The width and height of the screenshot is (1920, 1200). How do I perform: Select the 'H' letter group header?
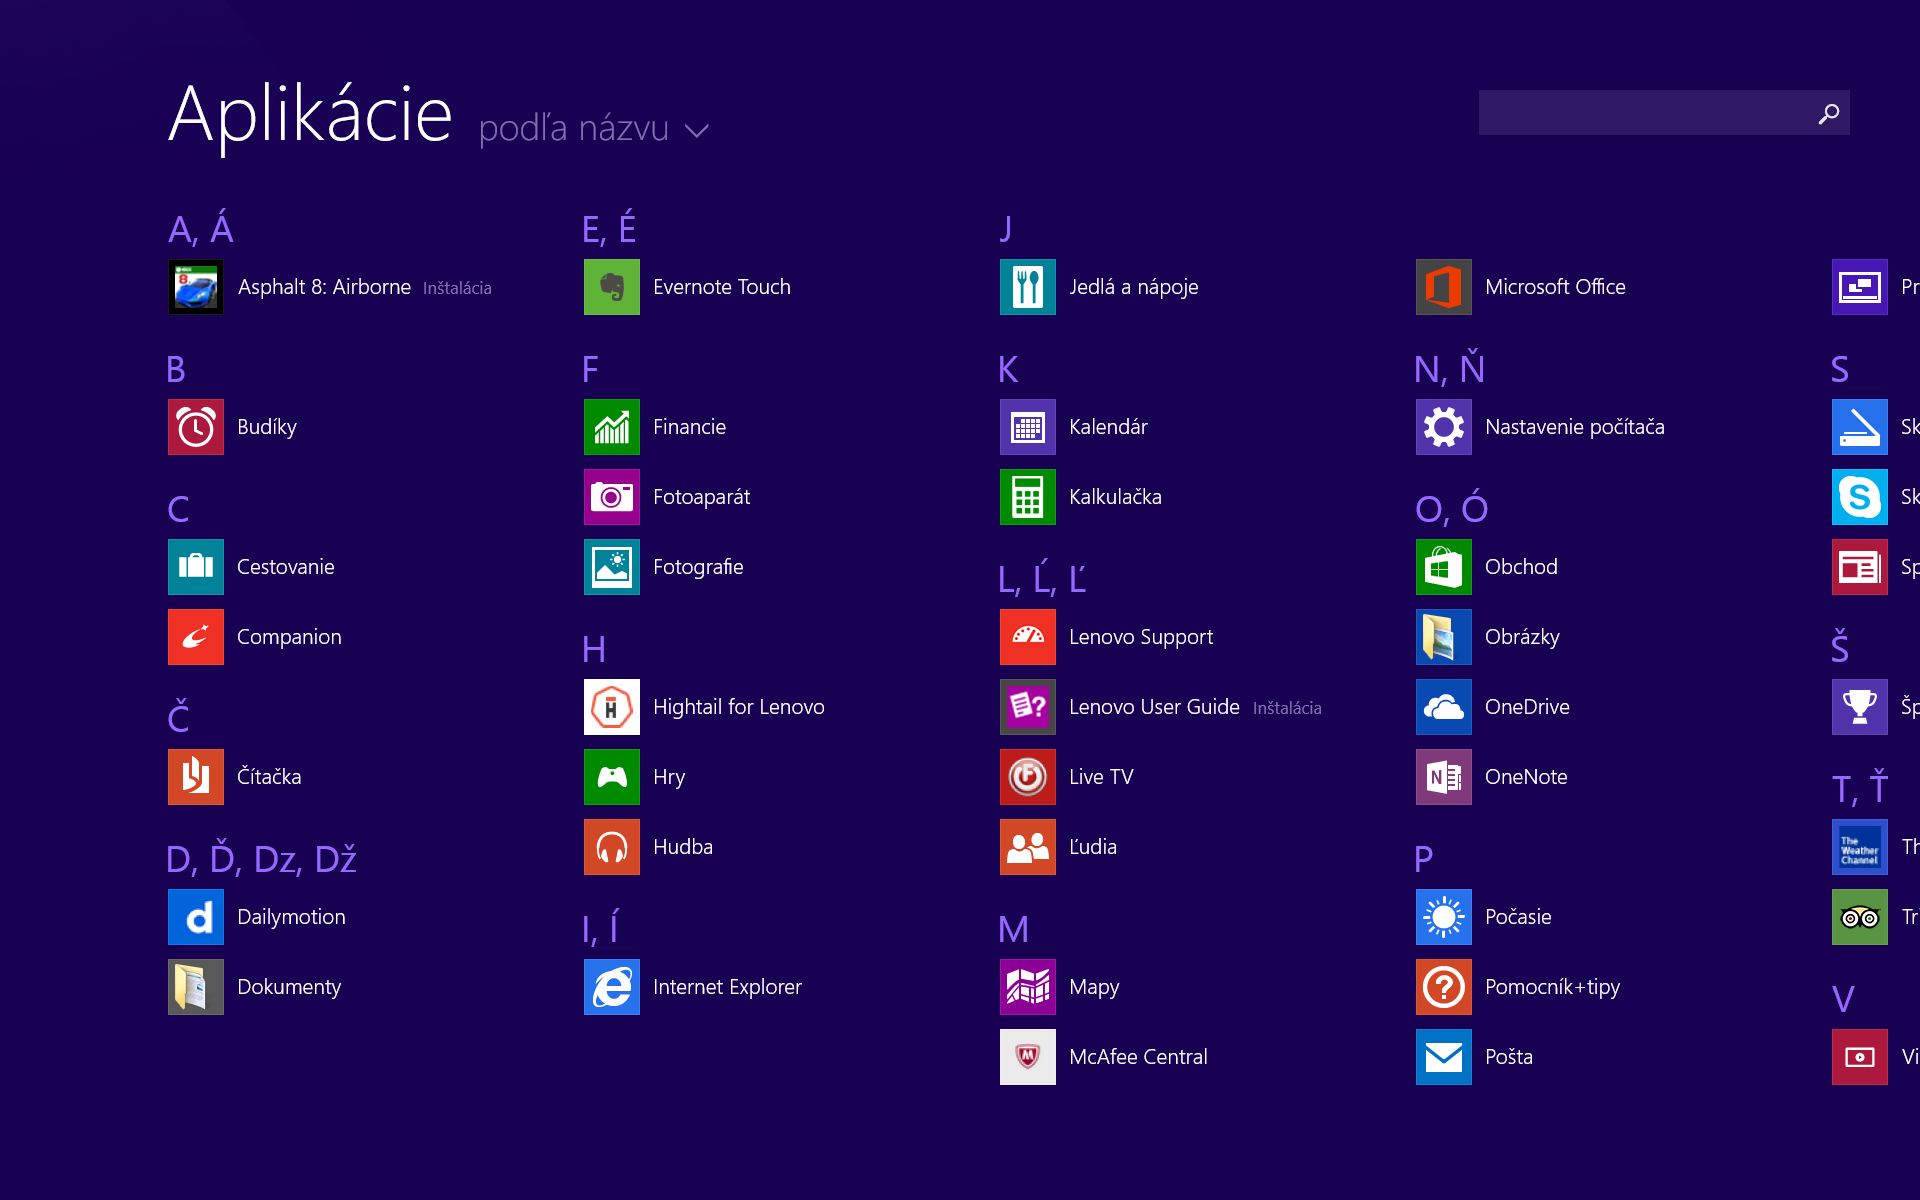click(594, 649)
